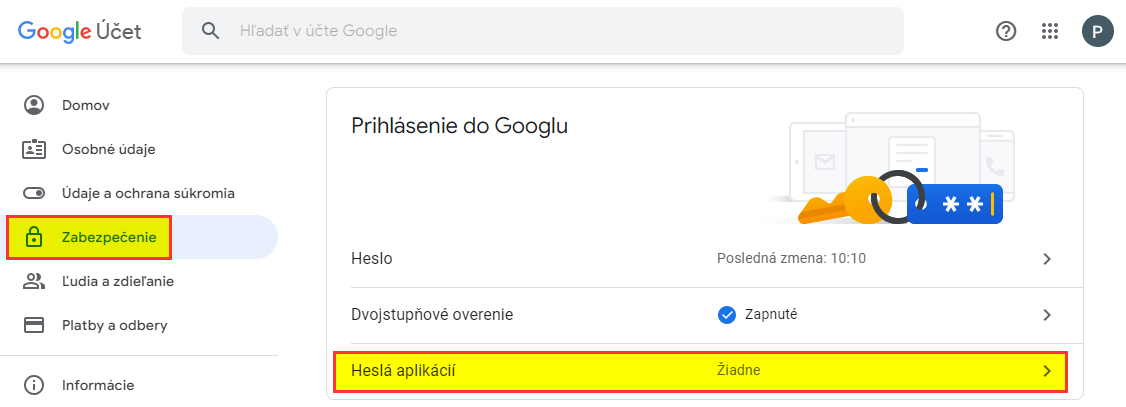1126x407 pixels.
Task: Click the Domov person icon
Action: pyautogui.click(x=34, y=105)
